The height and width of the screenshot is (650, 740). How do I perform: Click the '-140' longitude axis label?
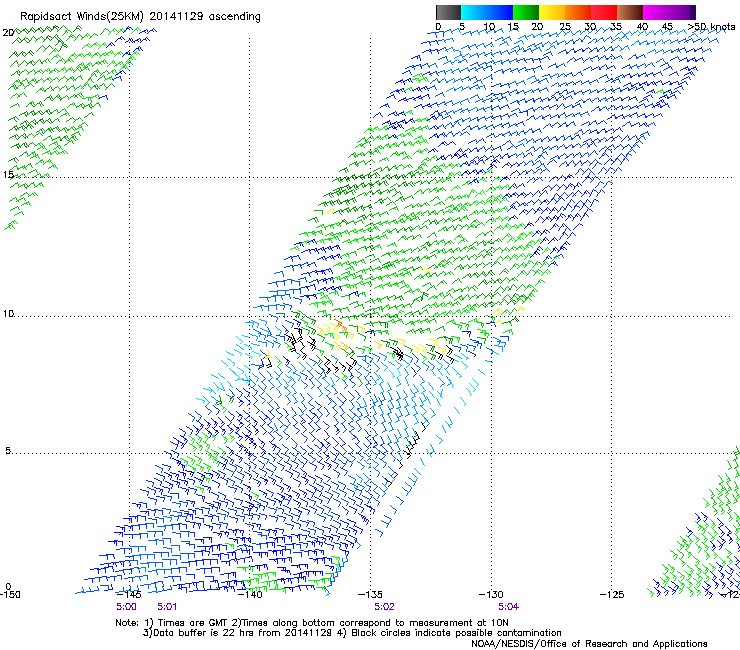click(x=250, y=594)
